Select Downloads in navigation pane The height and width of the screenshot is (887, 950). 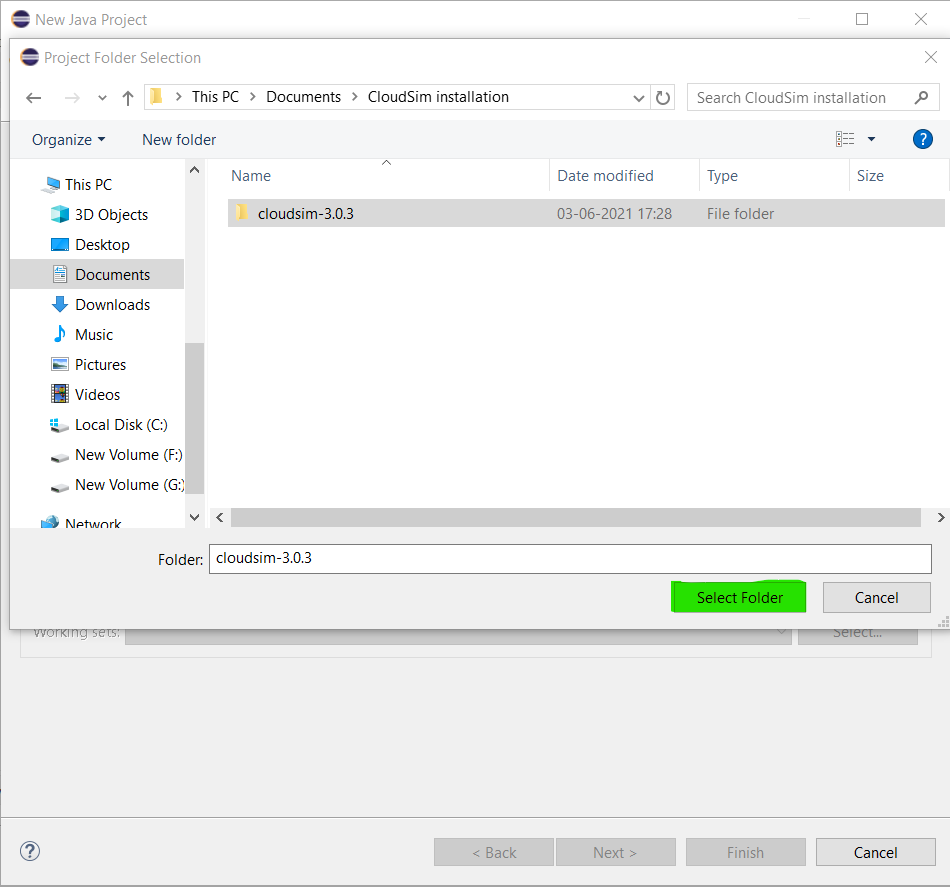(113, 305)
